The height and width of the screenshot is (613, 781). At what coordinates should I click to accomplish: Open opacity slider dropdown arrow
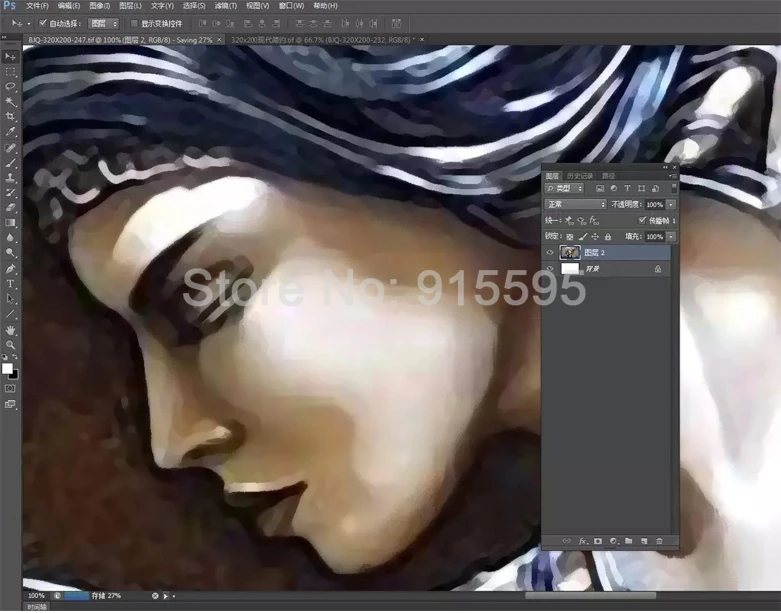point(671,205)
